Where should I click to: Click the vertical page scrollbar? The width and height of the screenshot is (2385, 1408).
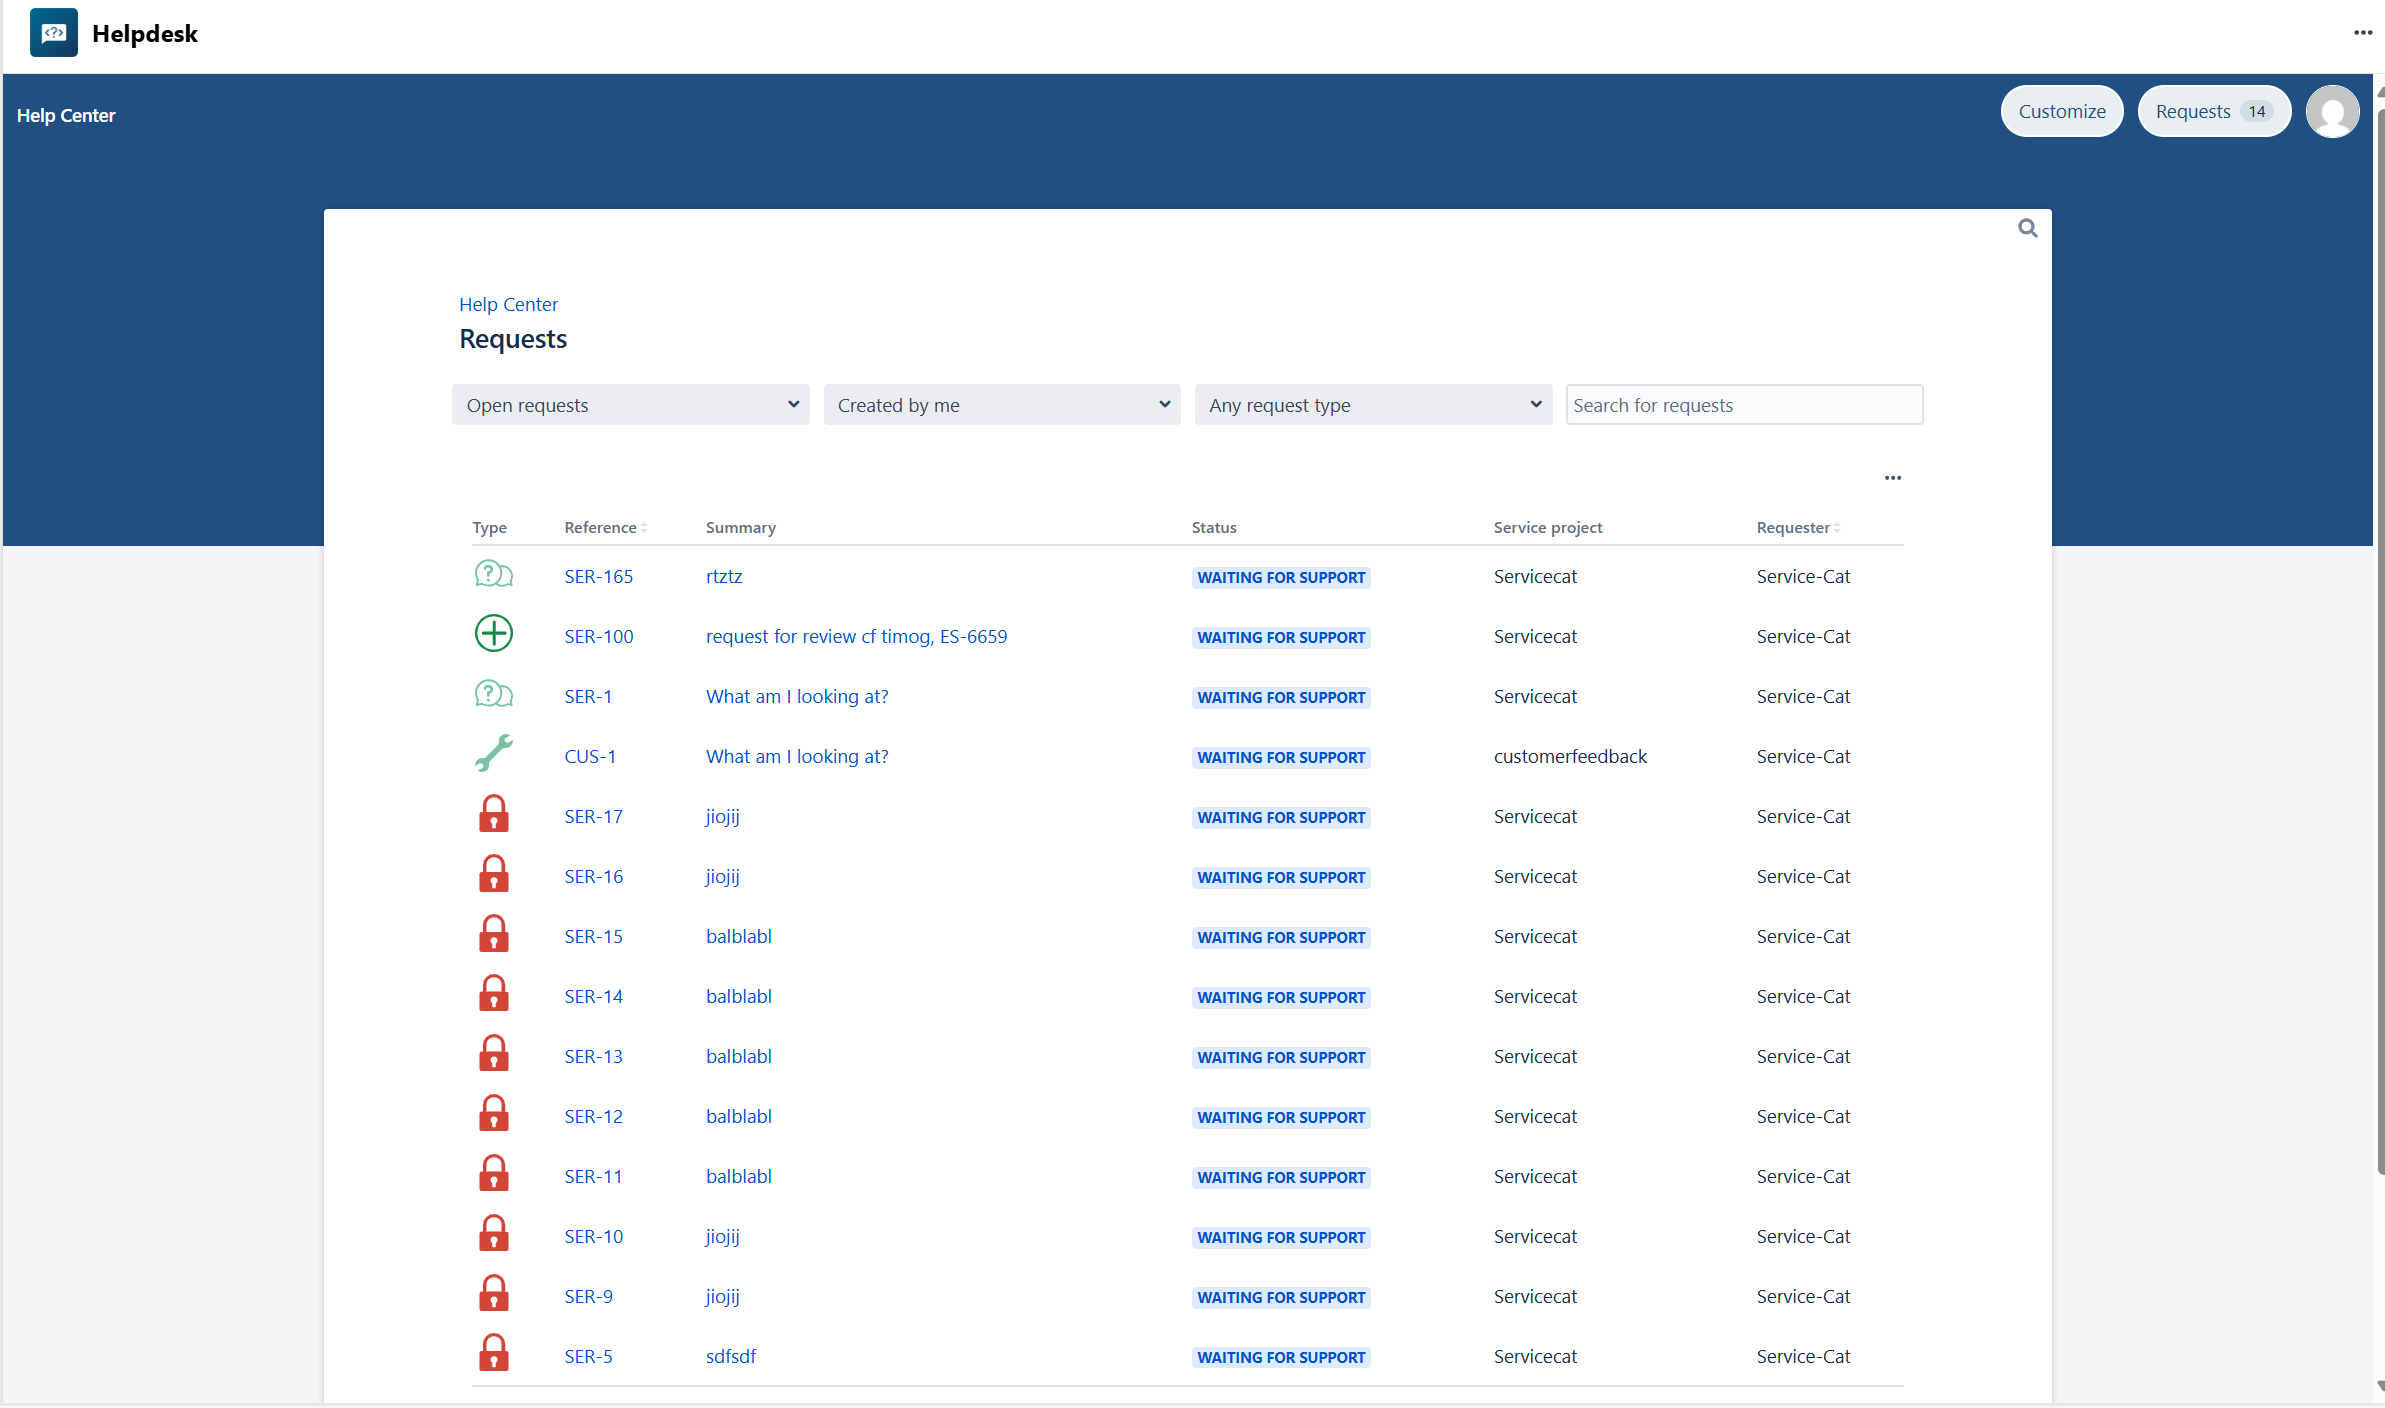coord(2379,640)
